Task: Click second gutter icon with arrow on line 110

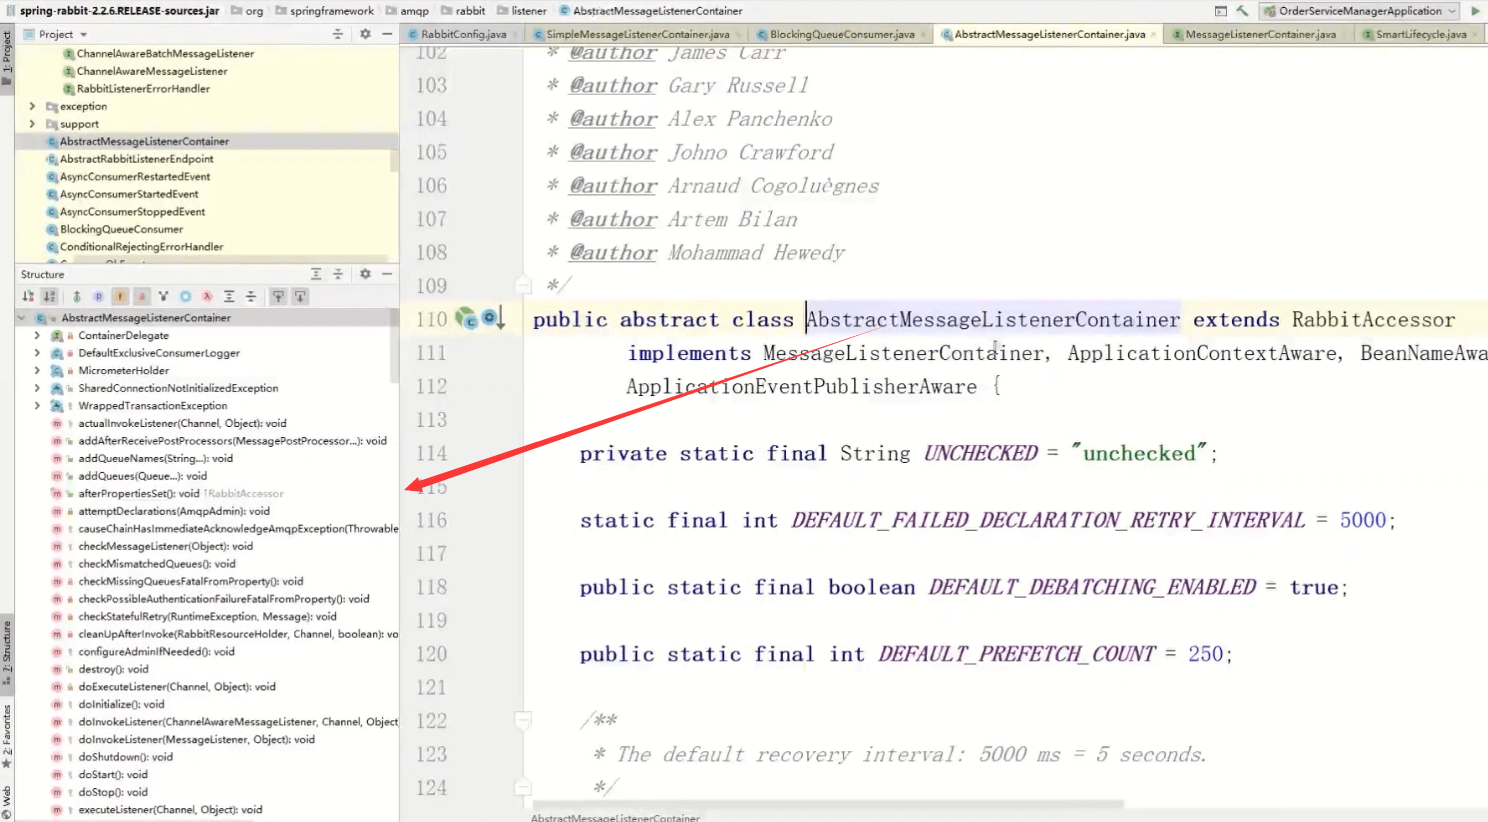Action: [x=494, y=318]
